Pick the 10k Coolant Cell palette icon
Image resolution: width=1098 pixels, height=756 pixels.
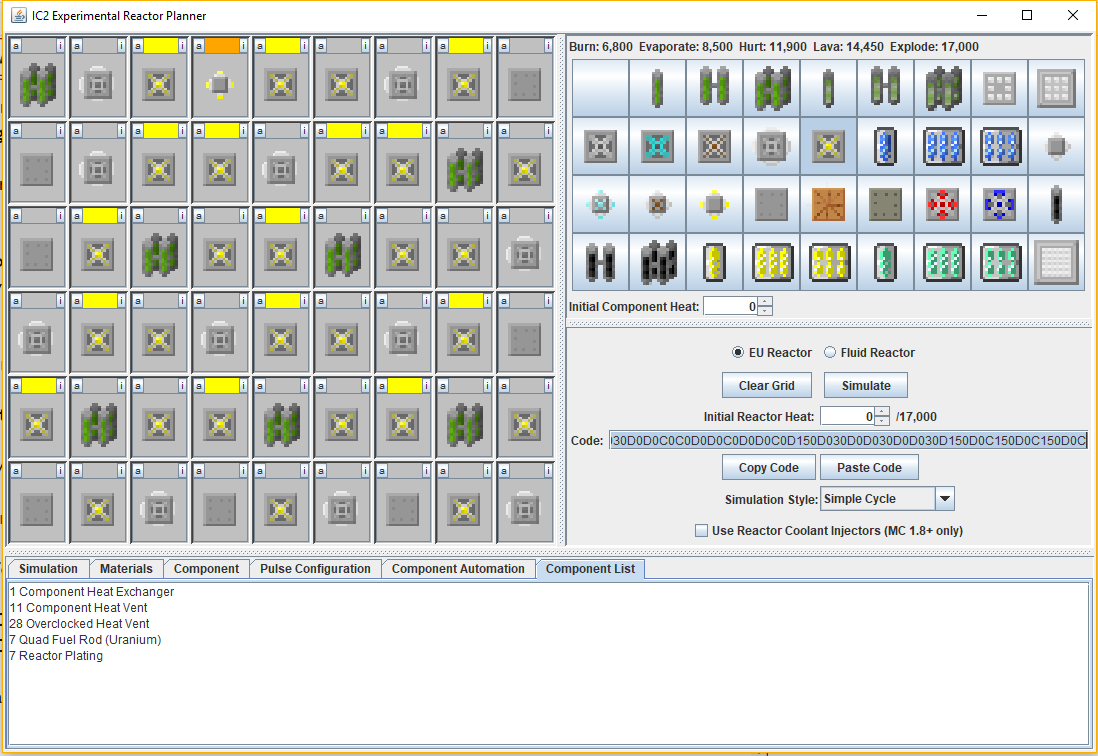click(886, 146)
